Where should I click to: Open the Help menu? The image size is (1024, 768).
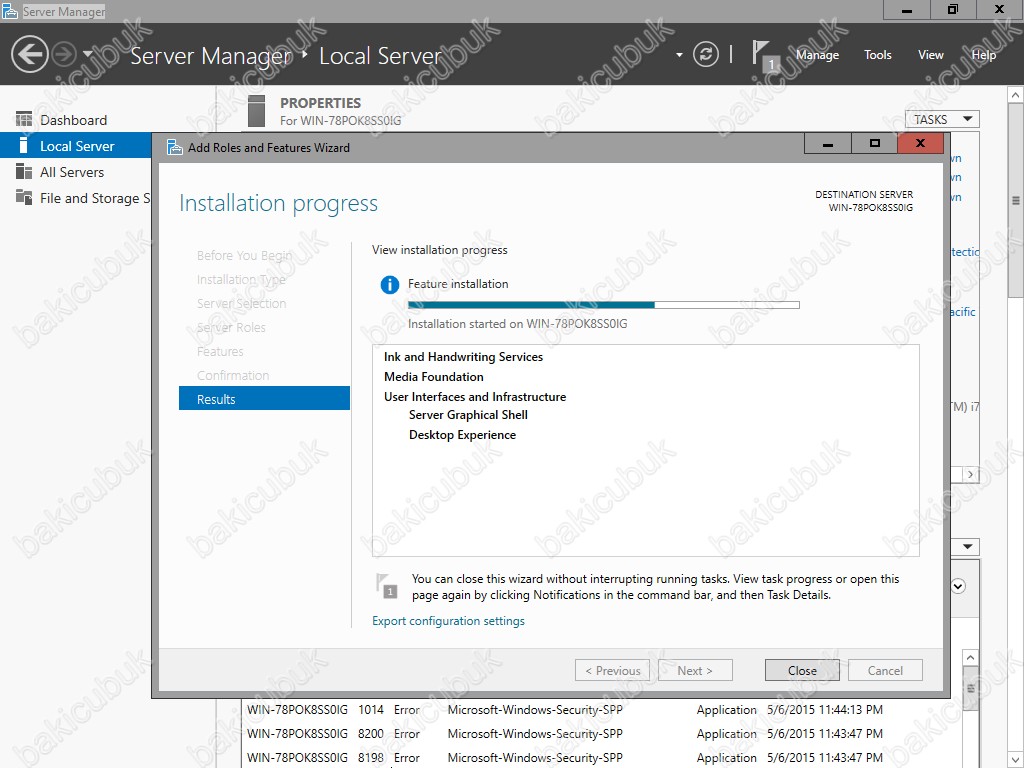click(983, 55)
